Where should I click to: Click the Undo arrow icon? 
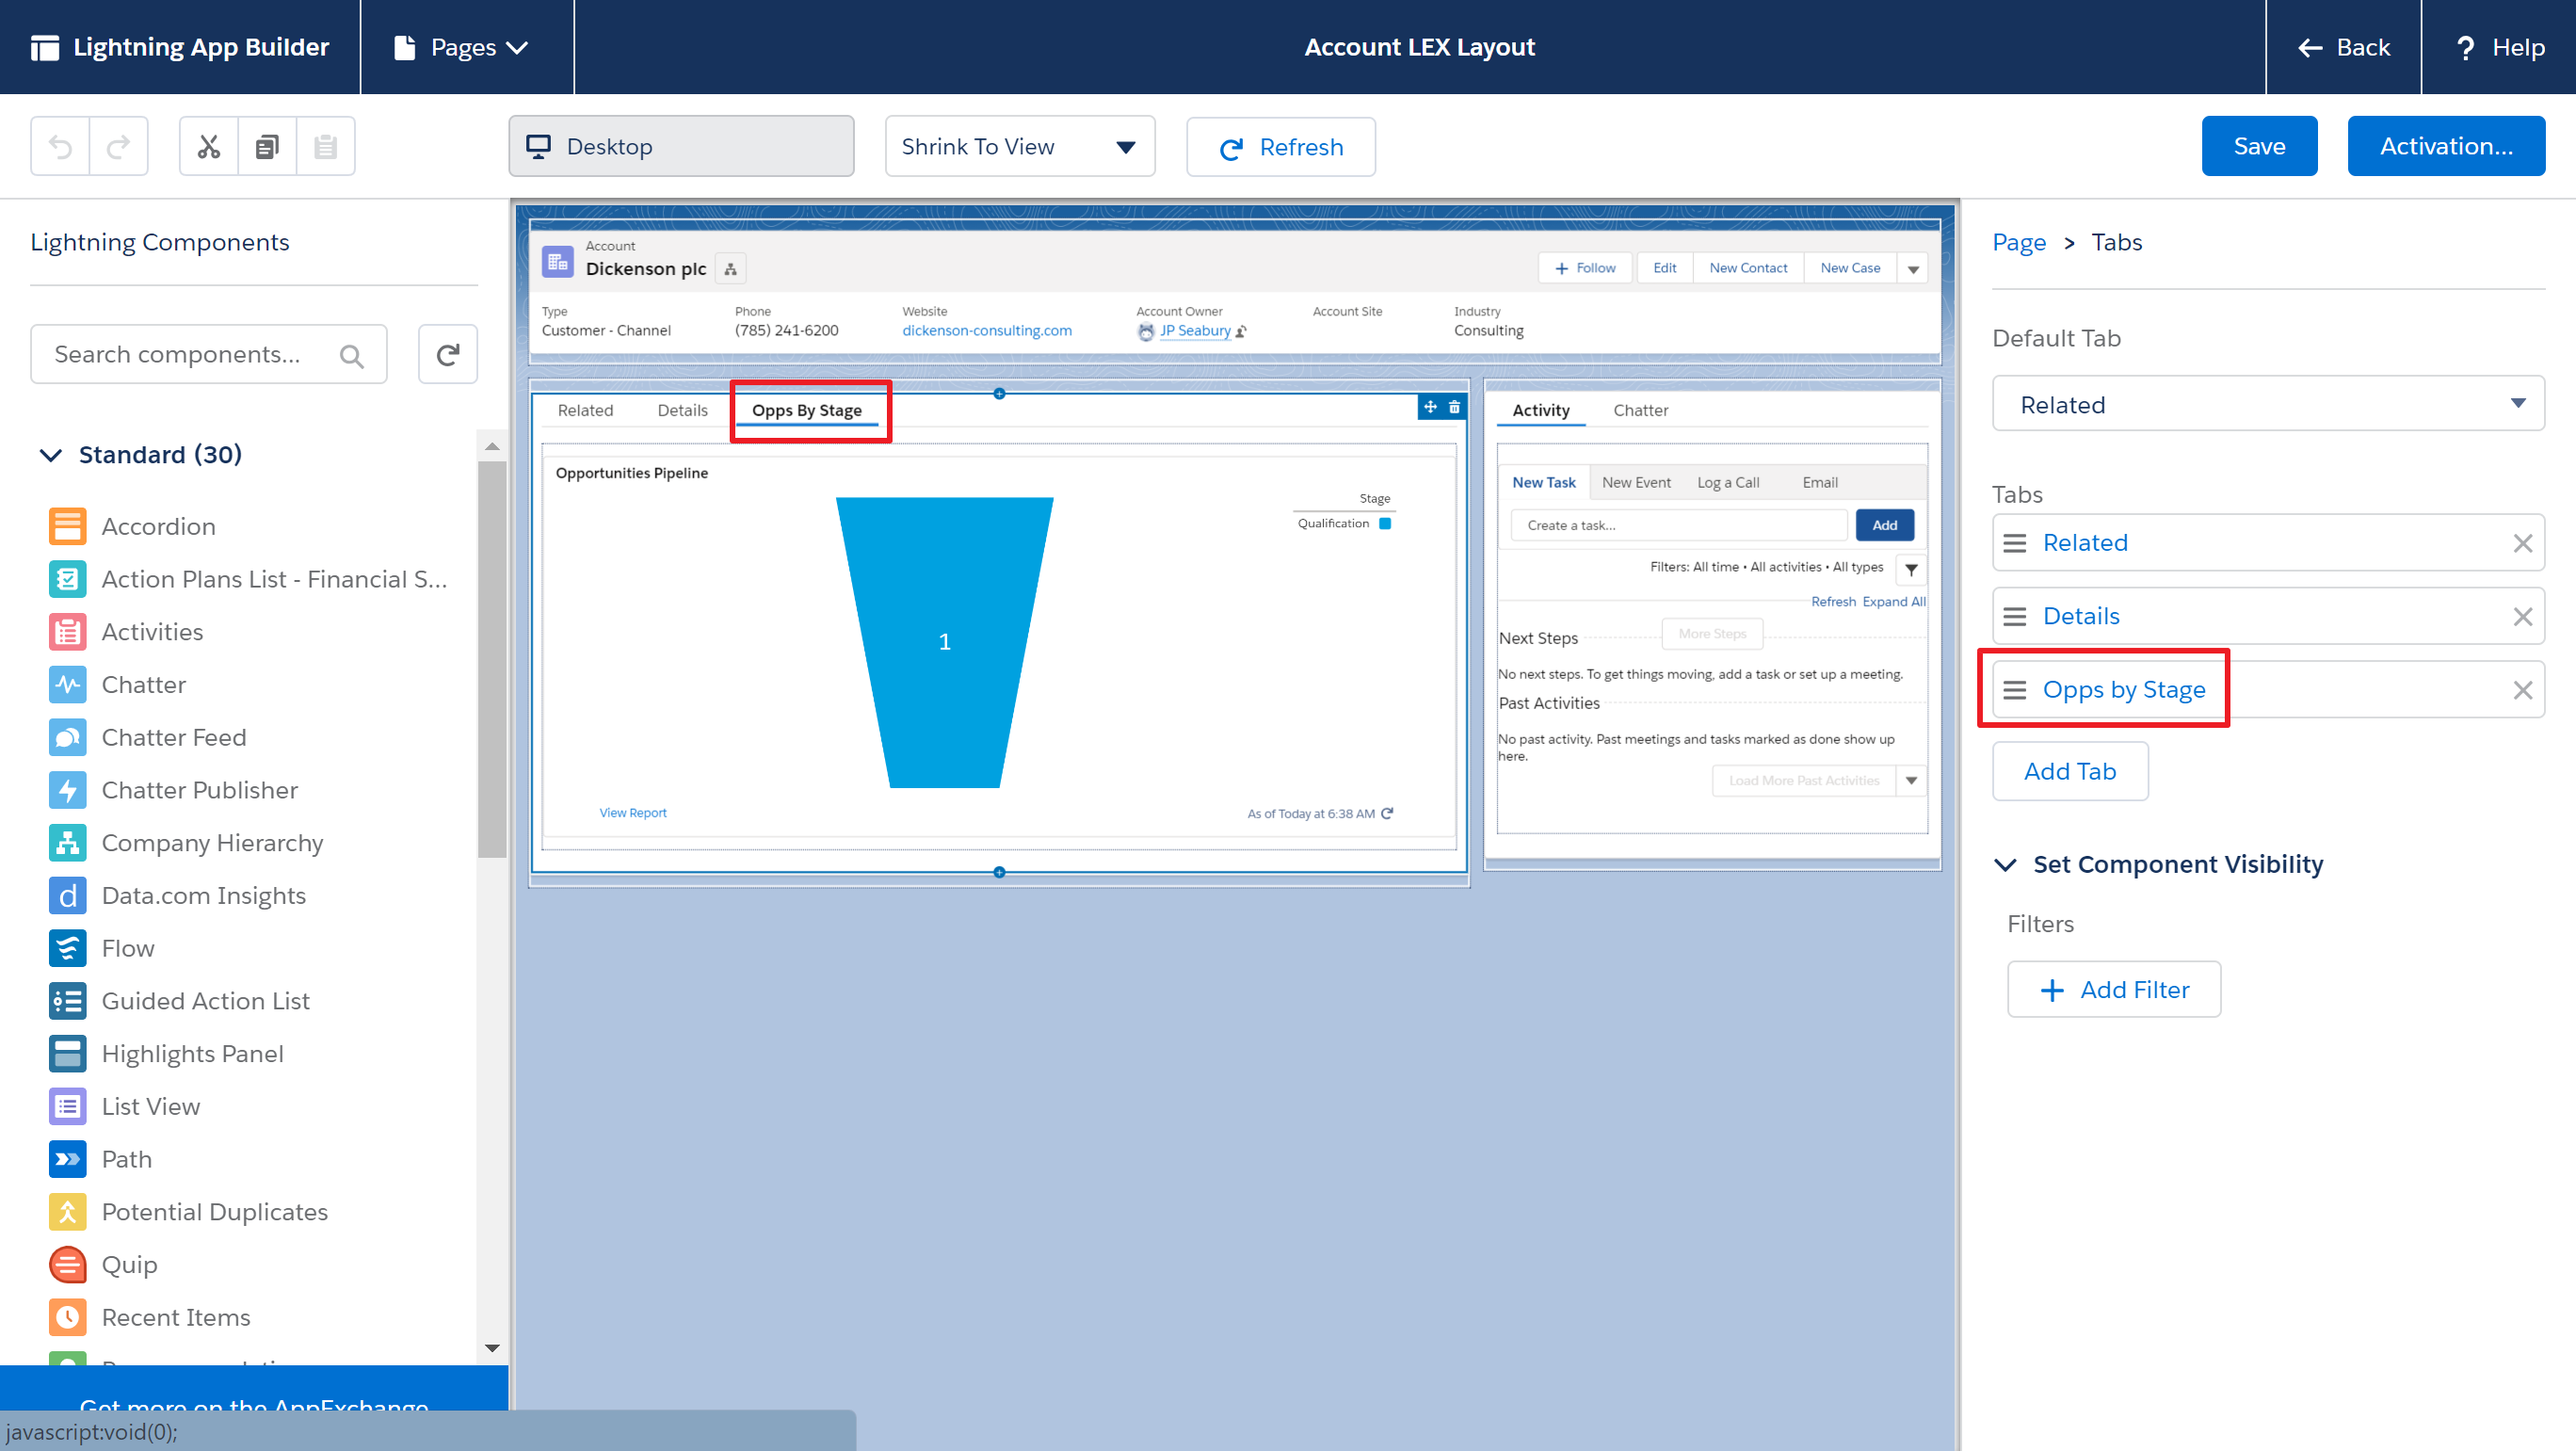coord(60,147)
